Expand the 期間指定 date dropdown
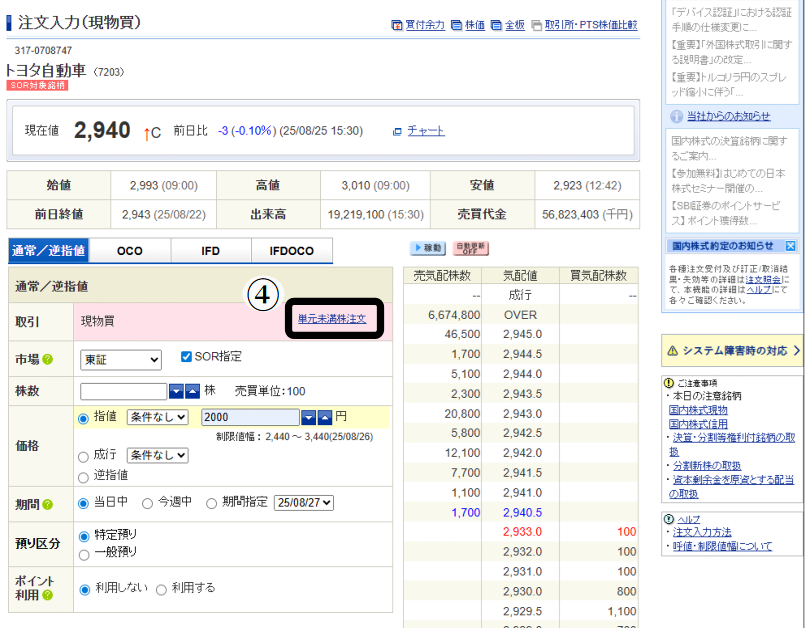Image resolution: width=805 pixels, height=628 pixels. [x=304, y=503]
